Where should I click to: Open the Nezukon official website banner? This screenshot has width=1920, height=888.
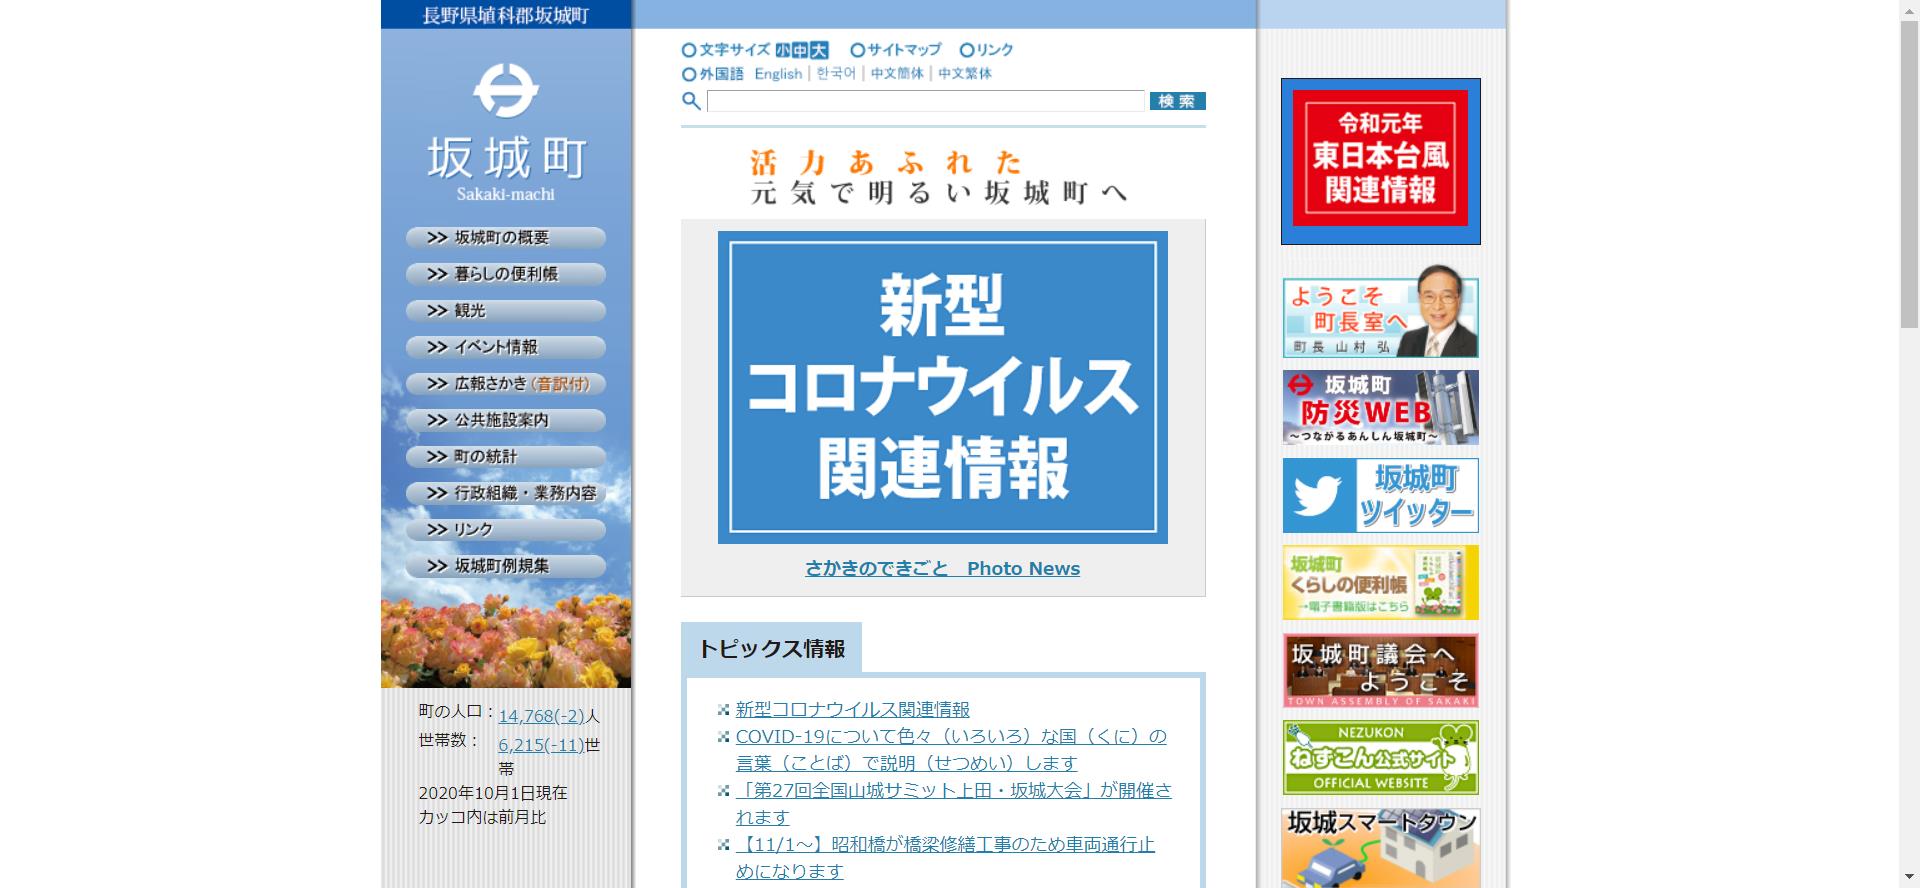tap(1380, 758)
